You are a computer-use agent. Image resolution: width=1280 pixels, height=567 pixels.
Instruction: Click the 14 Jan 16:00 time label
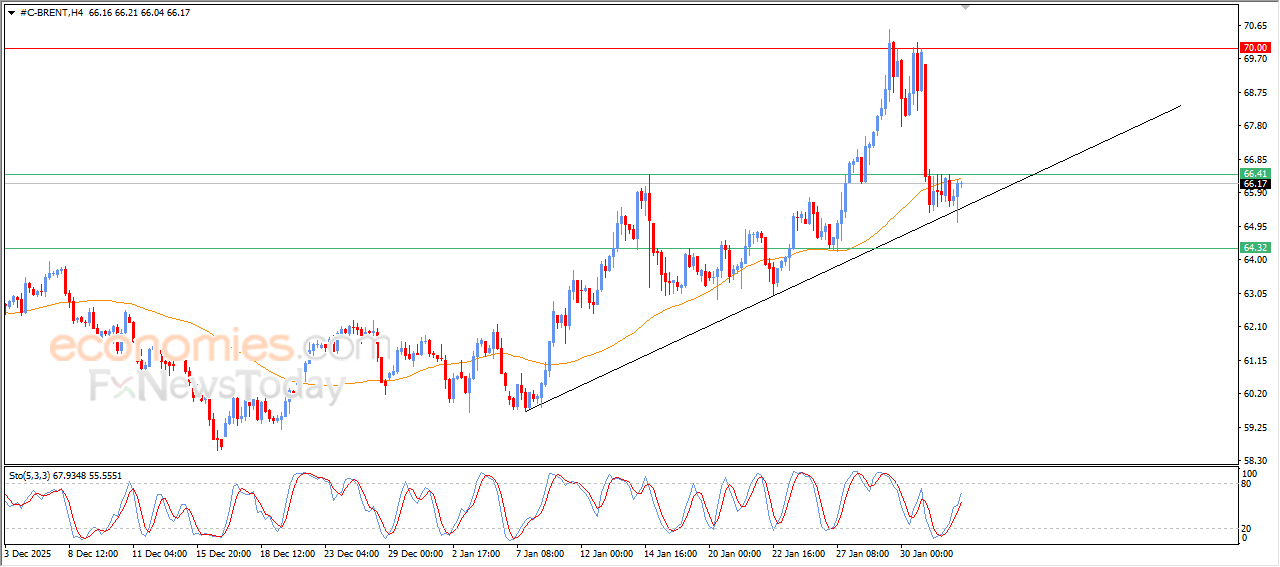(673, 553)
